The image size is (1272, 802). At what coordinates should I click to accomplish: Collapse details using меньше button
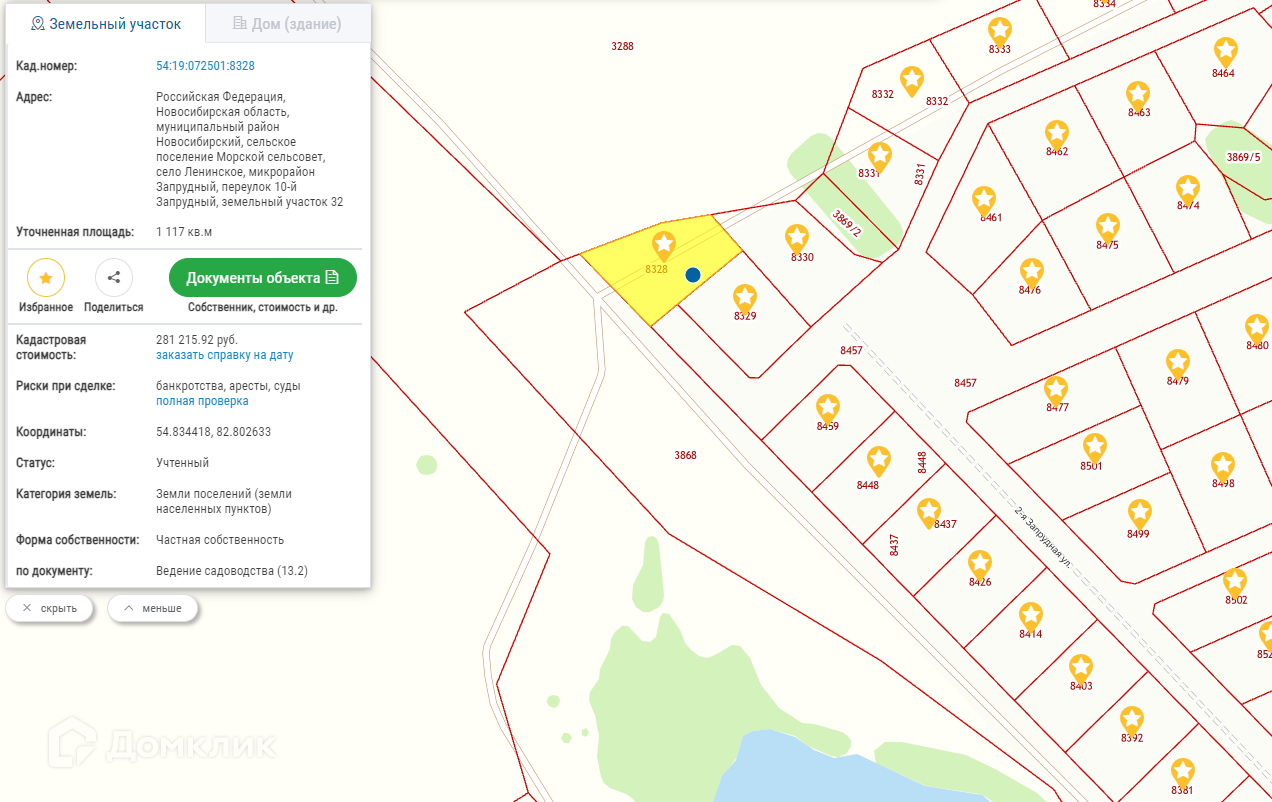click(x=153, y=608)
